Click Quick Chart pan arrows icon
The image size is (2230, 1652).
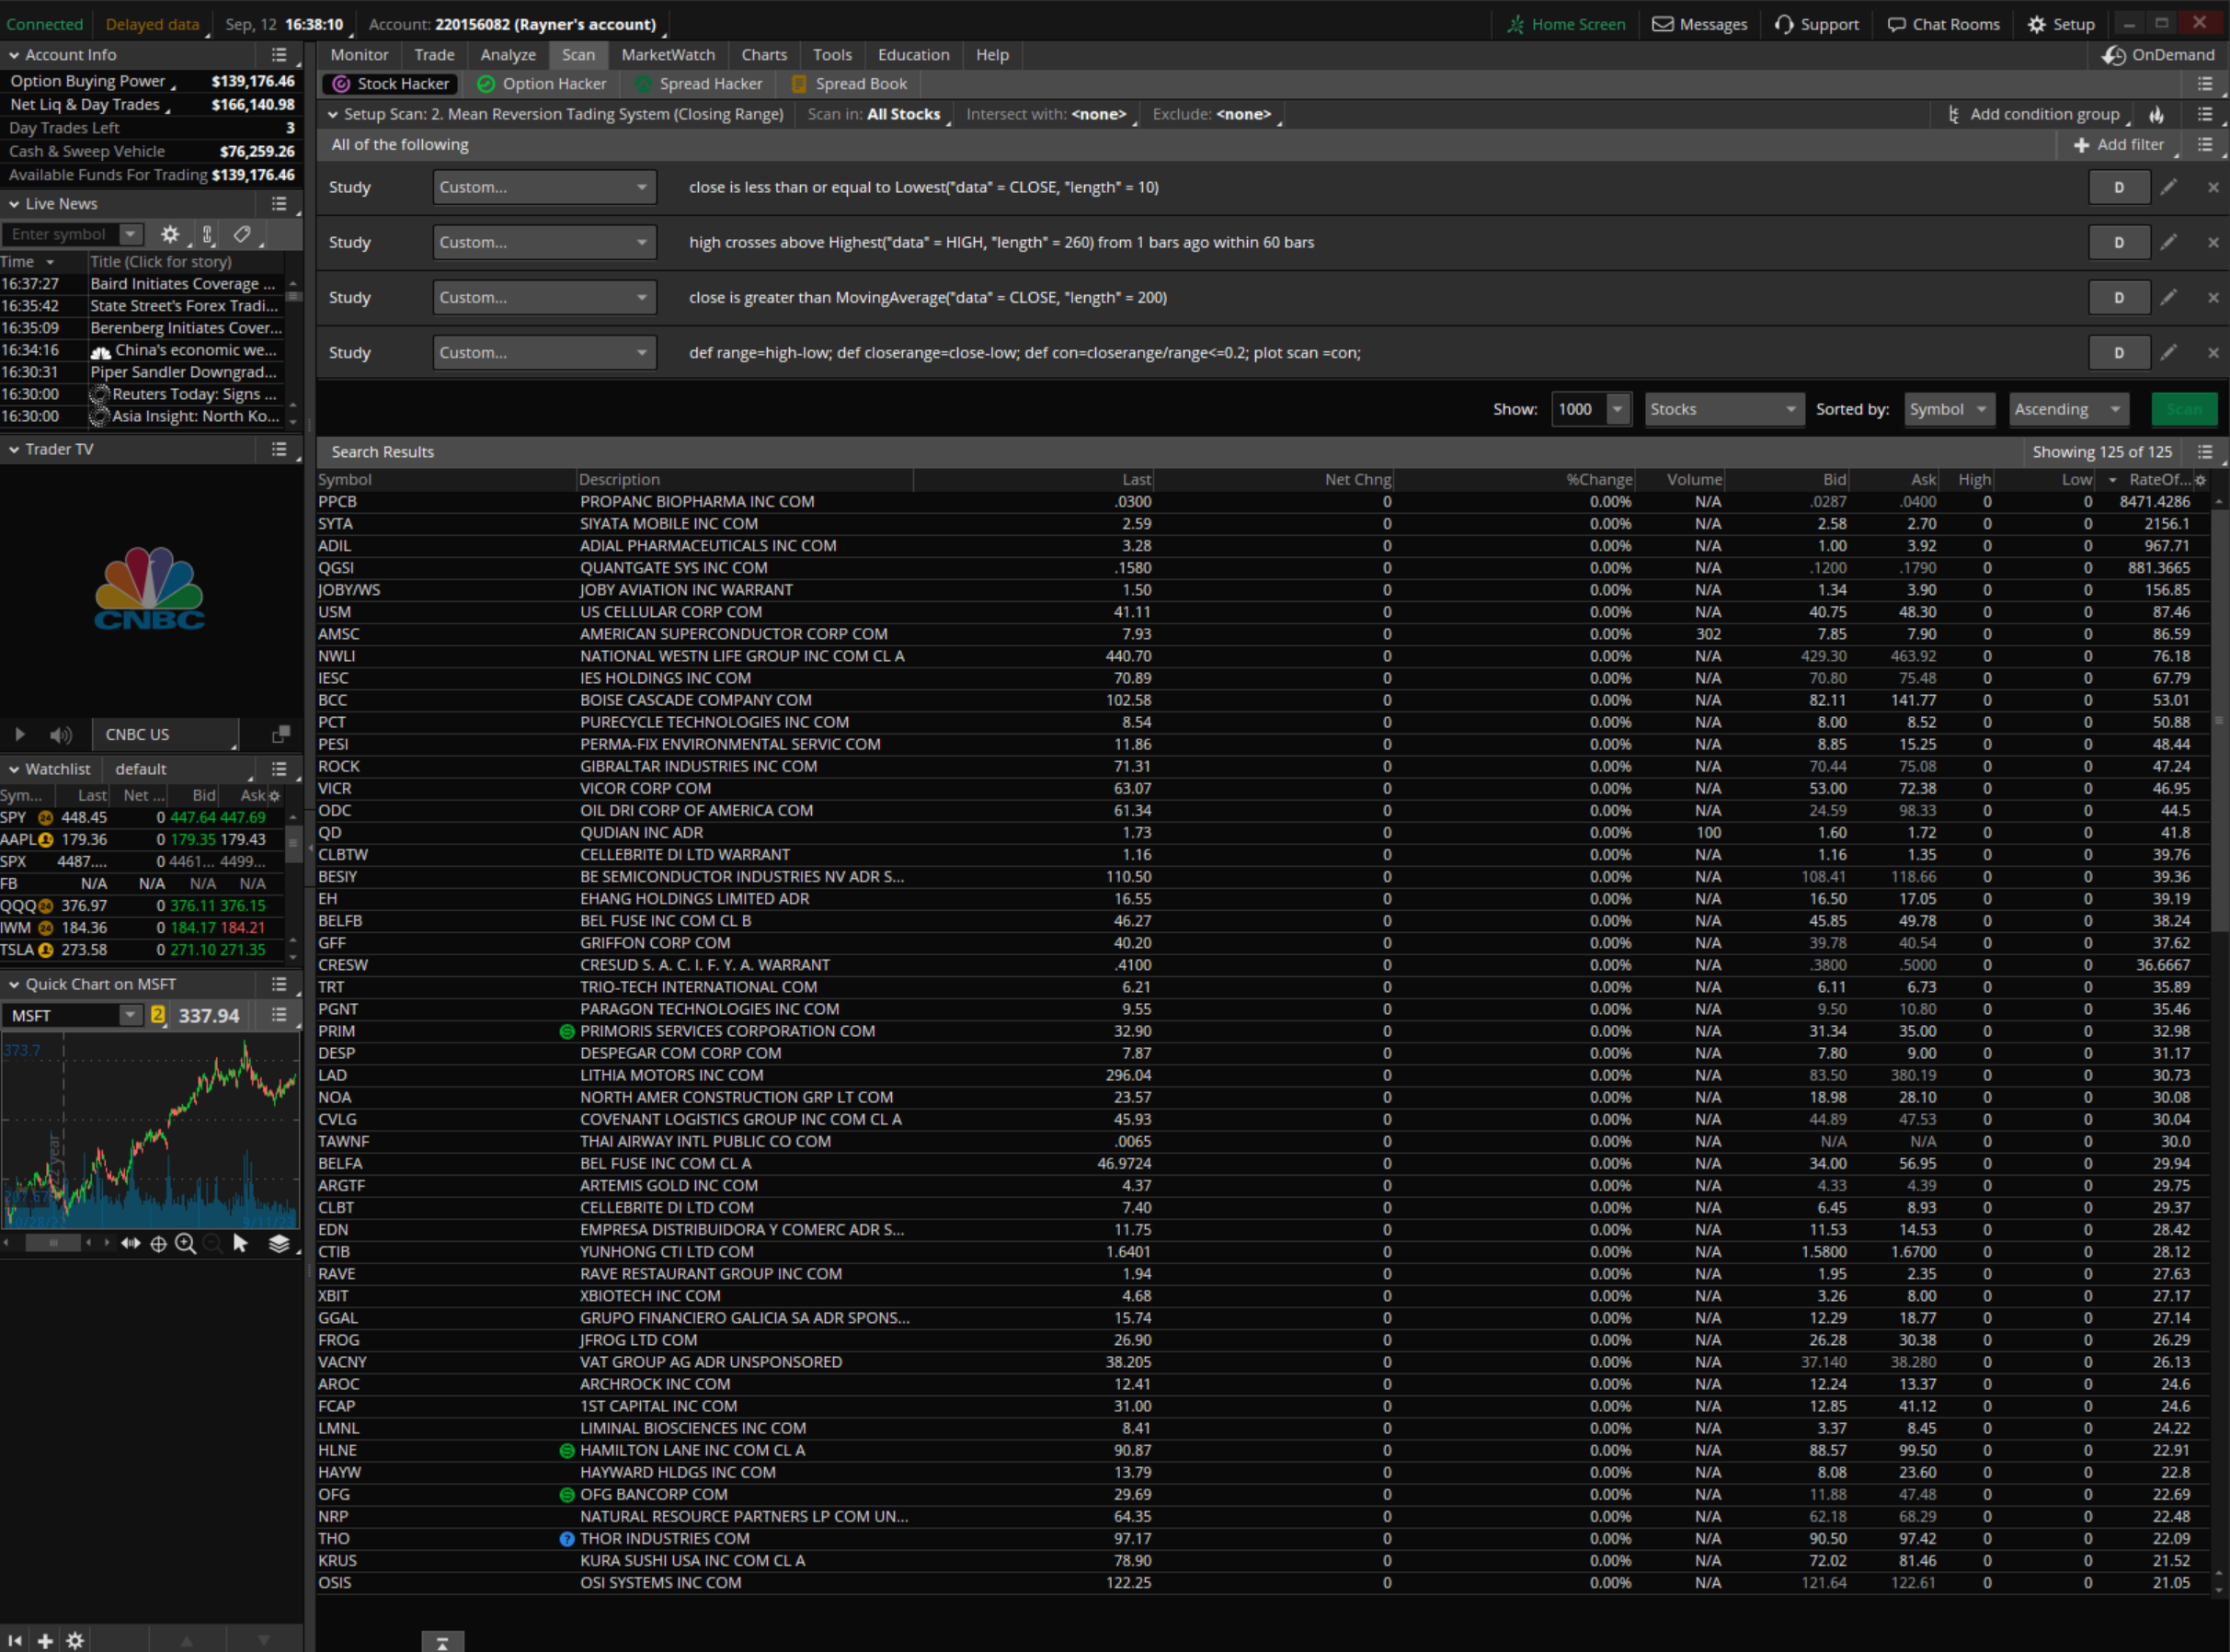pyautogui.click(x=130, y=1243)
